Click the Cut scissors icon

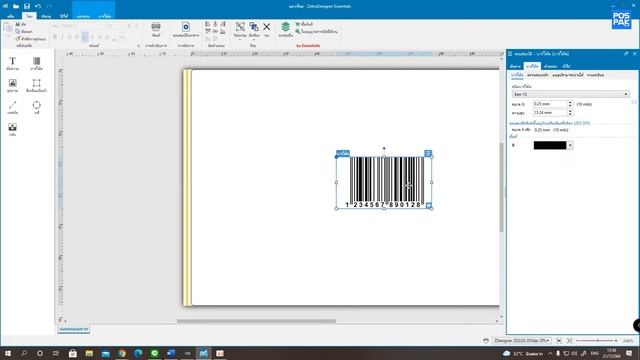tap(18, 24)
